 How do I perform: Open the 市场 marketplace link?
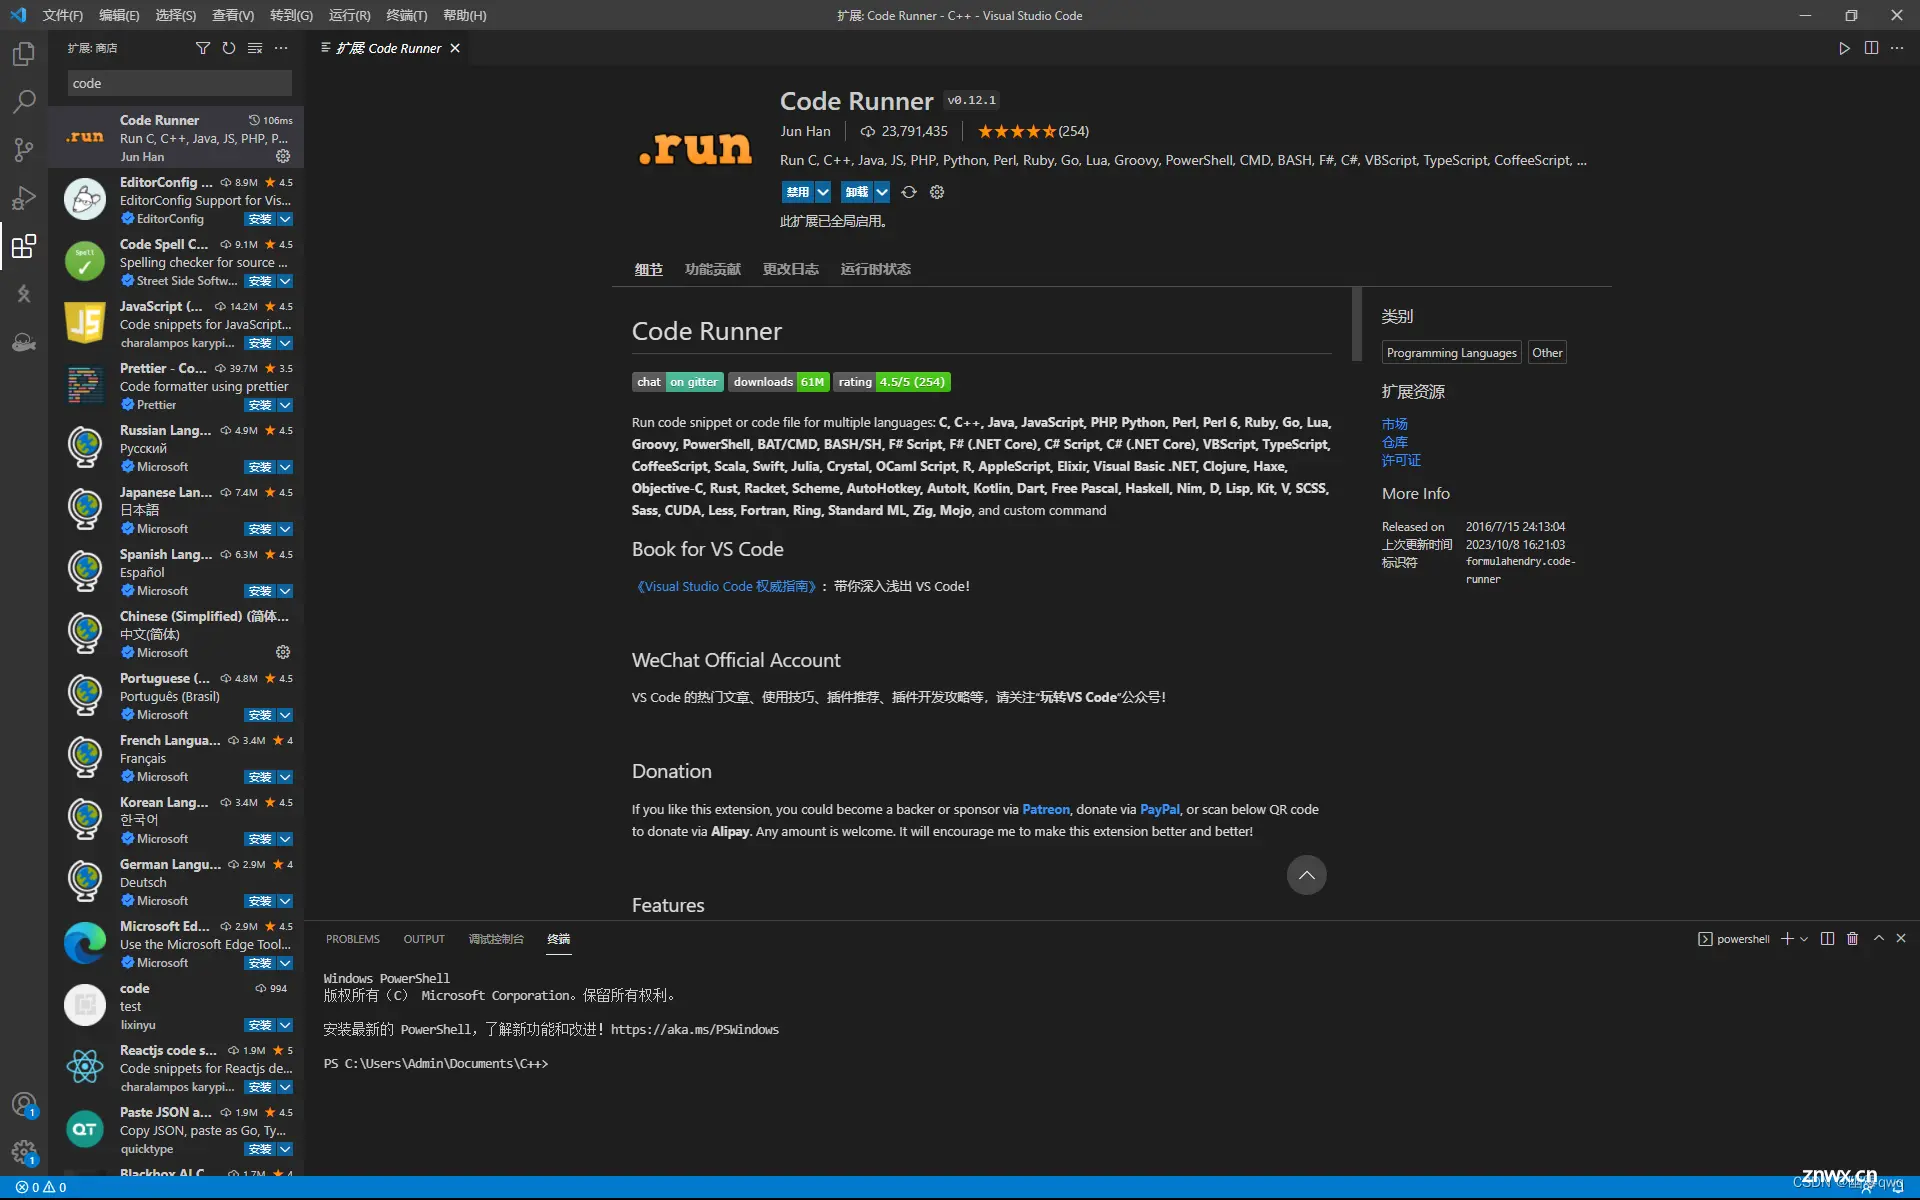click(1394, 424)
